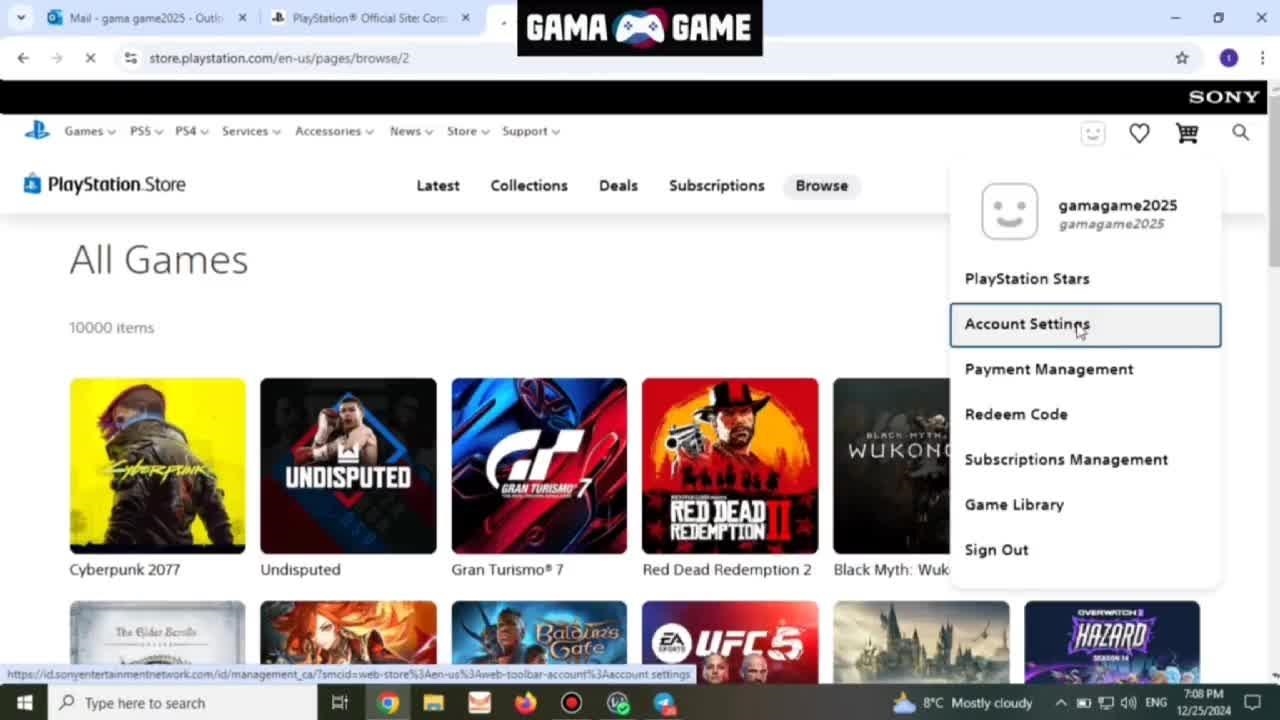Open the search magnifier icon
This screenshot has width=1280, height=720.
(1240, 132)
